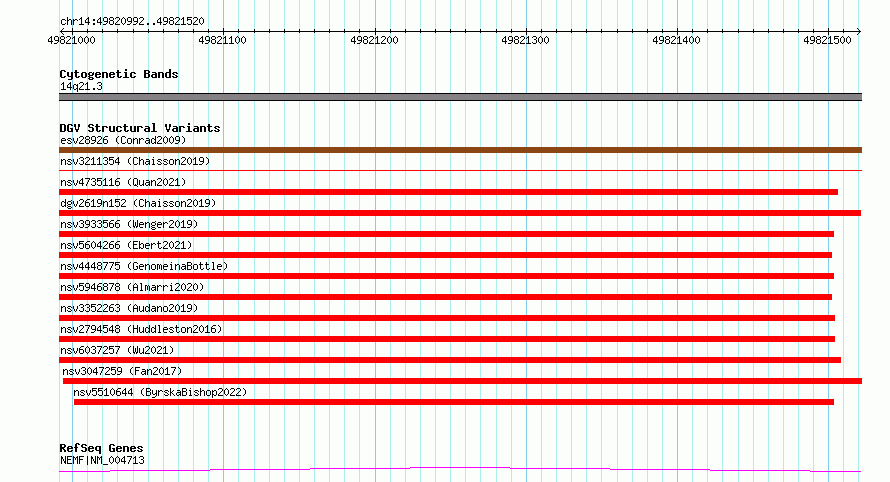Select the red bar under nsv4448775
This screenshot has width=890, height=482.
(447, 276)
